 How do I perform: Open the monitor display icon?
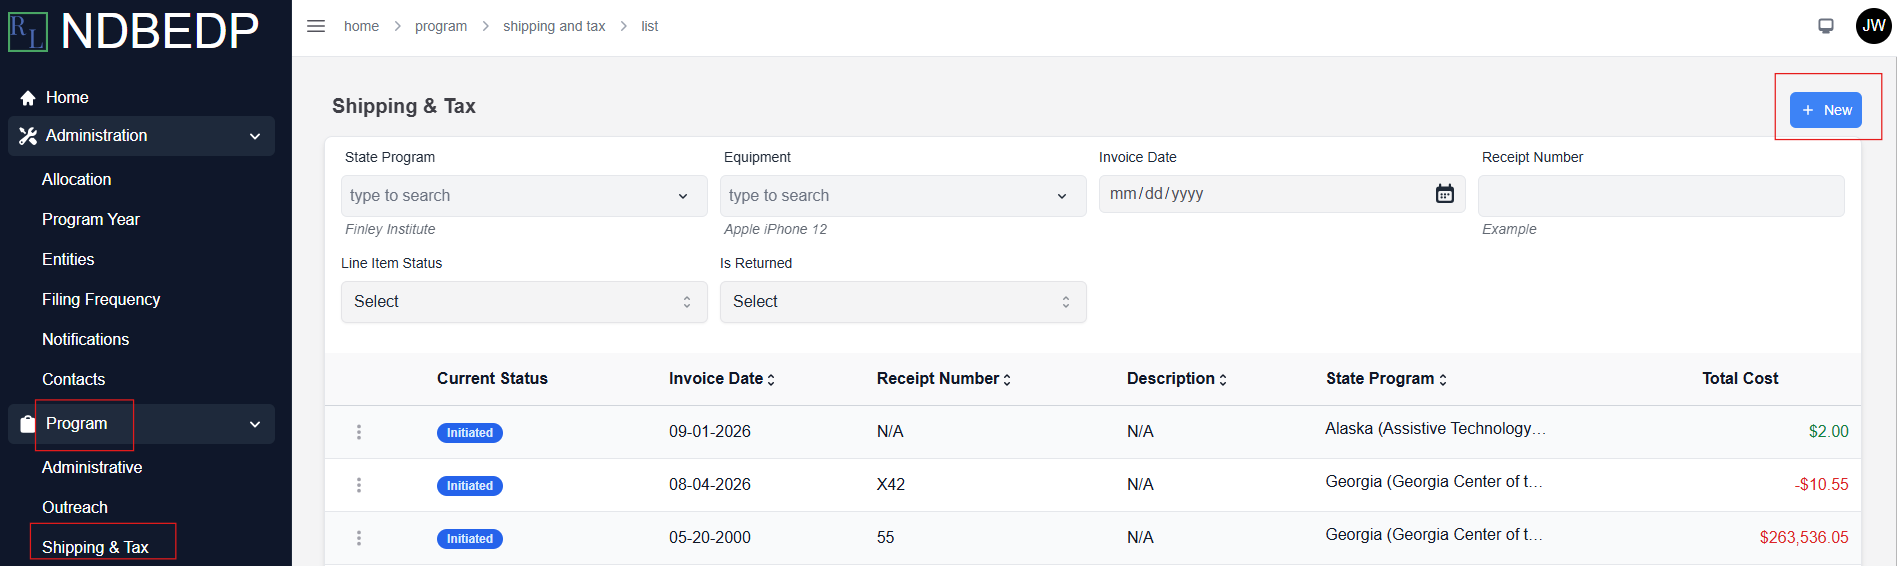coord(1826,26)
